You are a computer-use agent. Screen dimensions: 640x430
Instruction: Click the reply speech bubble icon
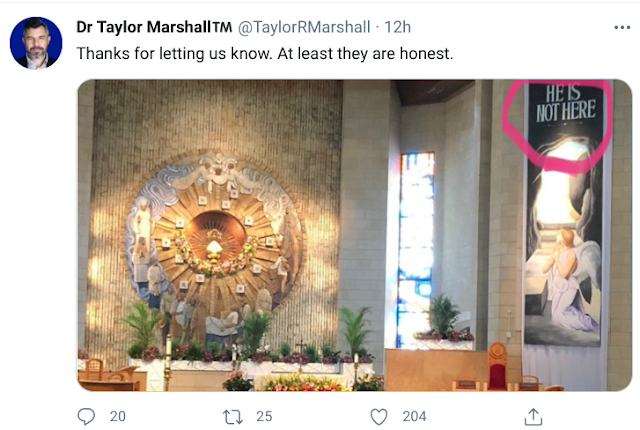click(87, 415)
